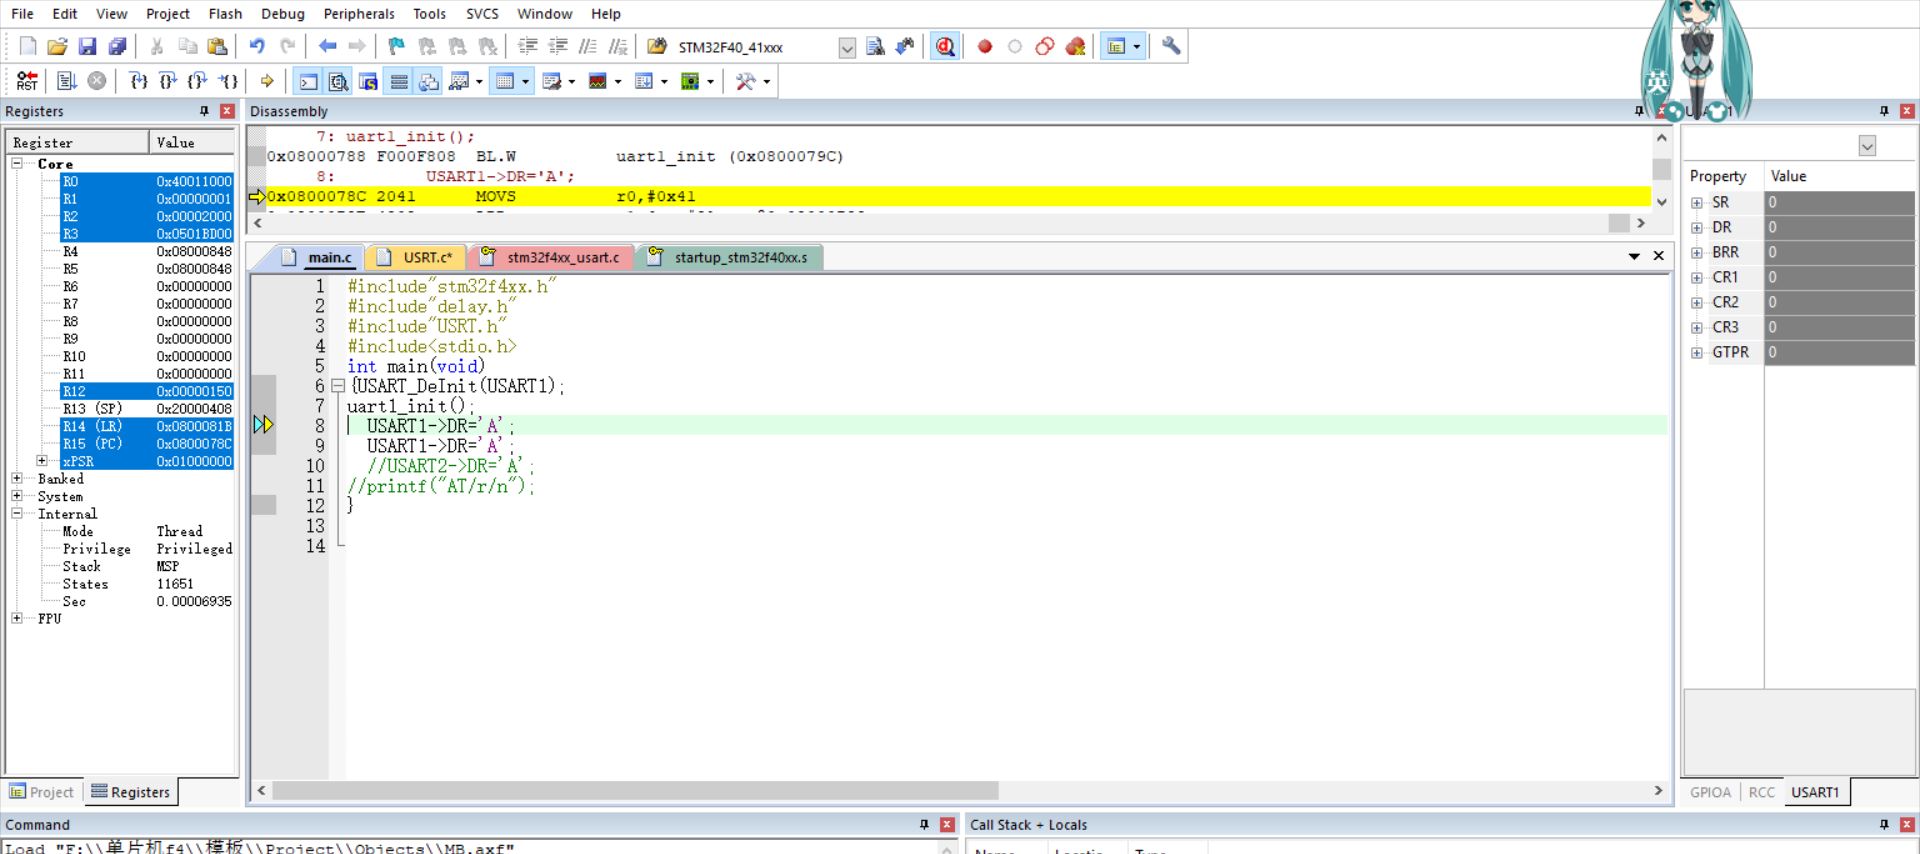Click the Run program icon
The width and height of the screenshot is (1920, 854).
(66, 81)
